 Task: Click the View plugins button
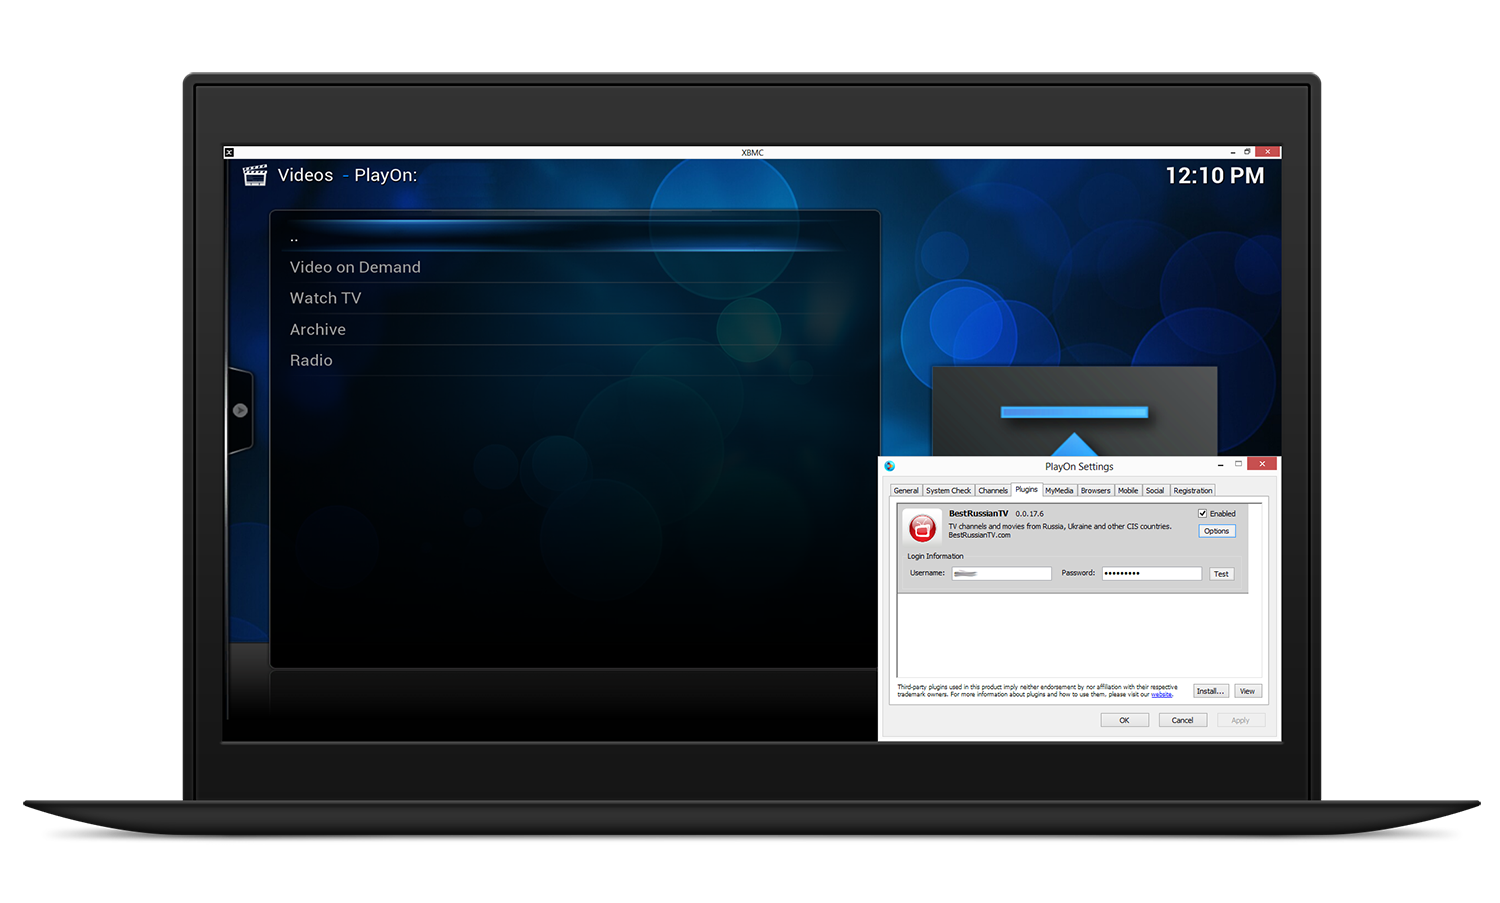click(1247, 691)
